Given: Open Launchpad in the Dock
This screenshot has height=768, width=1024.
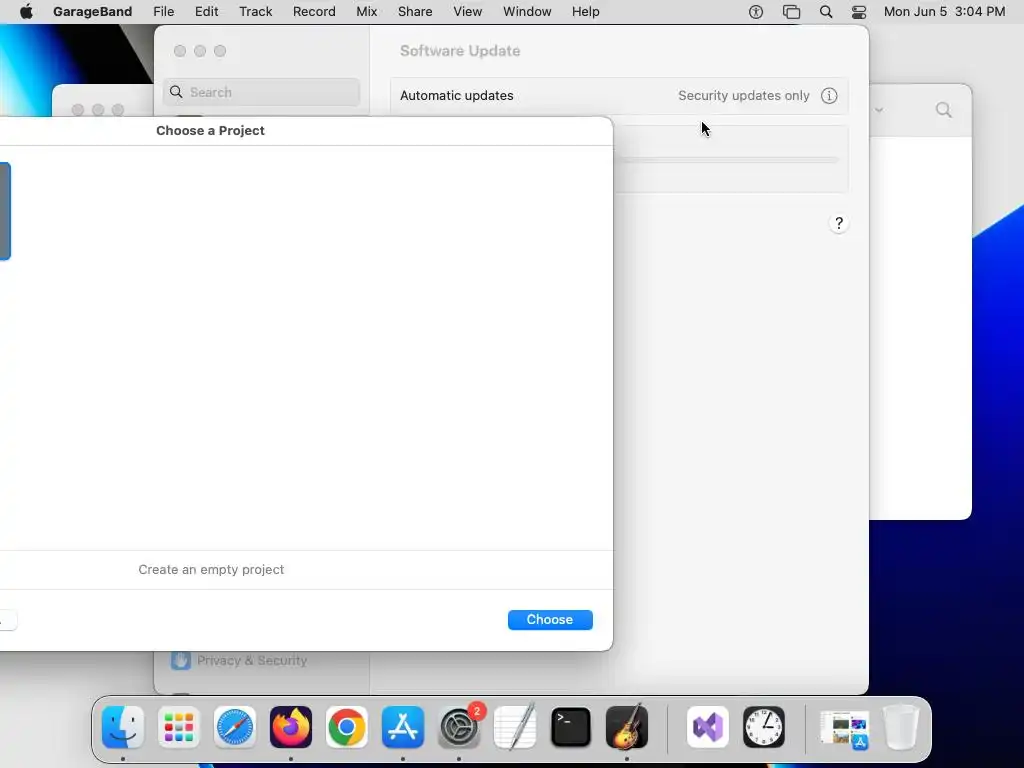Looking at the screenshot, I should click(x=179, y=727).
